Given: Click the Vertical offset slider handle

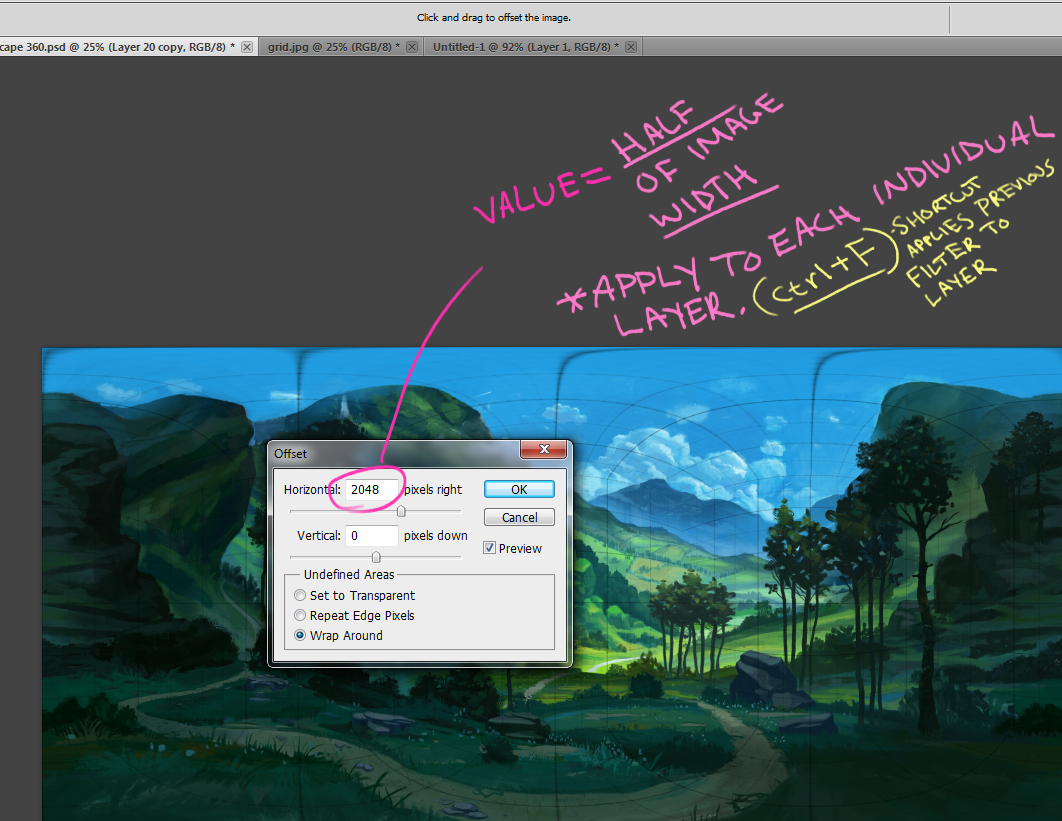Looking at the screenshot, I should tap(376, 557).
